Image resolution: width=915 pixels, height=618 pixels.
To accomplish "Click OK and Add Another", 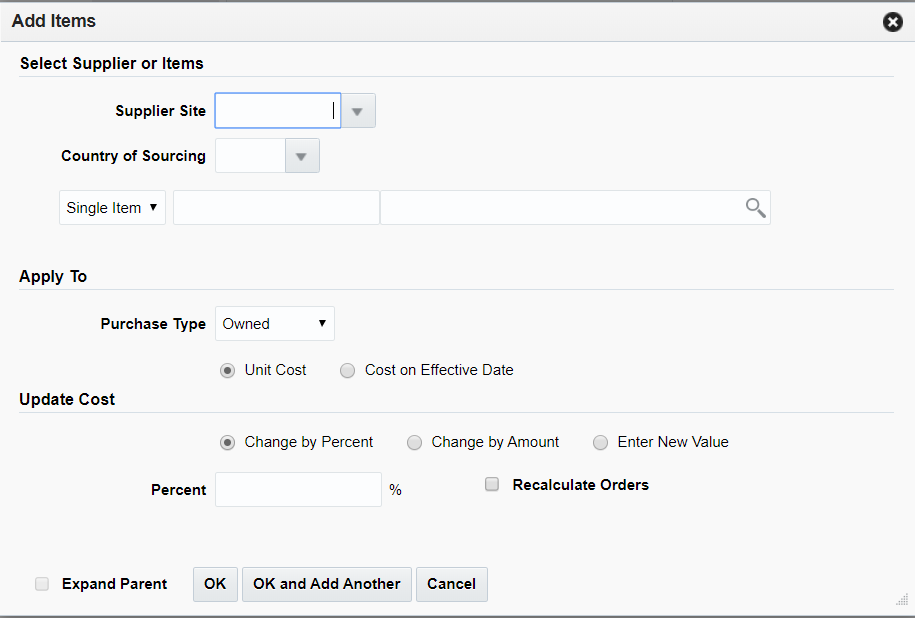I will [x=326, y=584].
